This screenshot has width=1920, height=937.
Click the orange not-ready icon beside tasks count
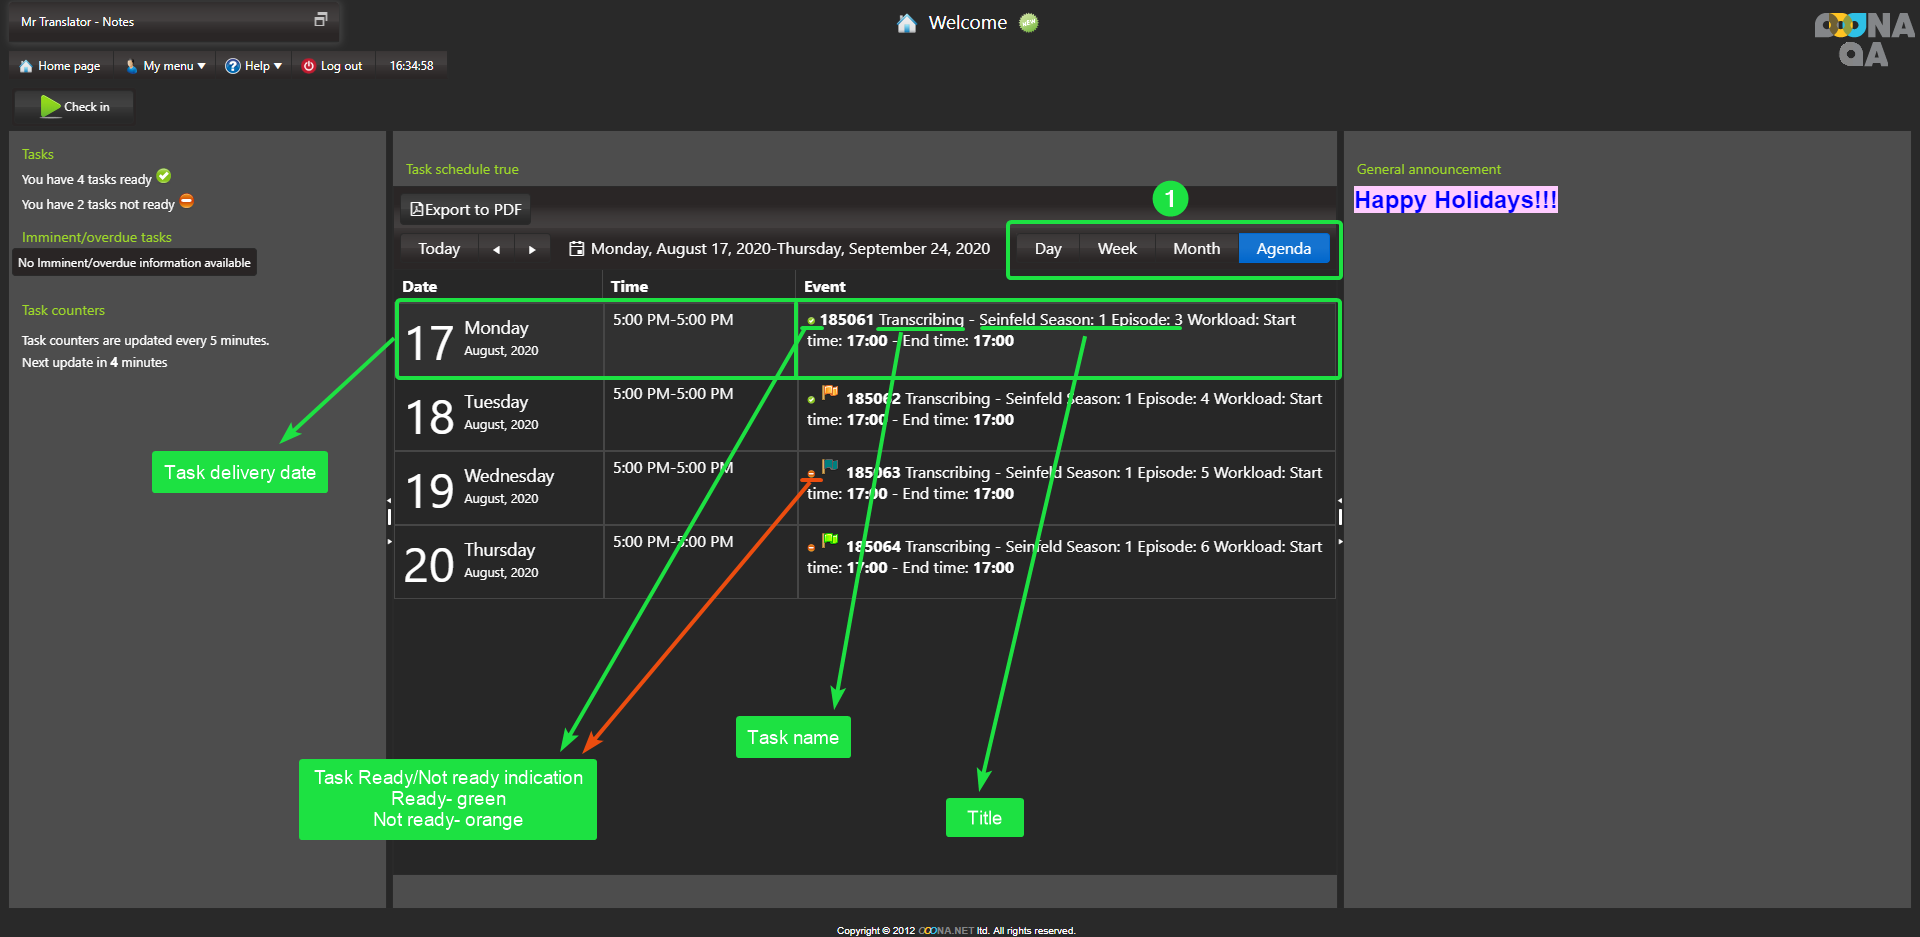tap(187, 202)
